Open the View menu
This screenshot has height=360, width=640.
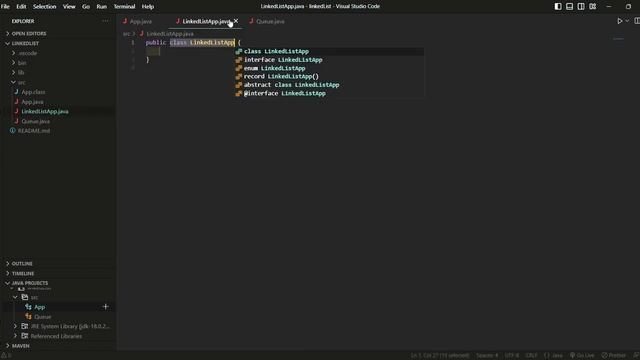point(69,7)
